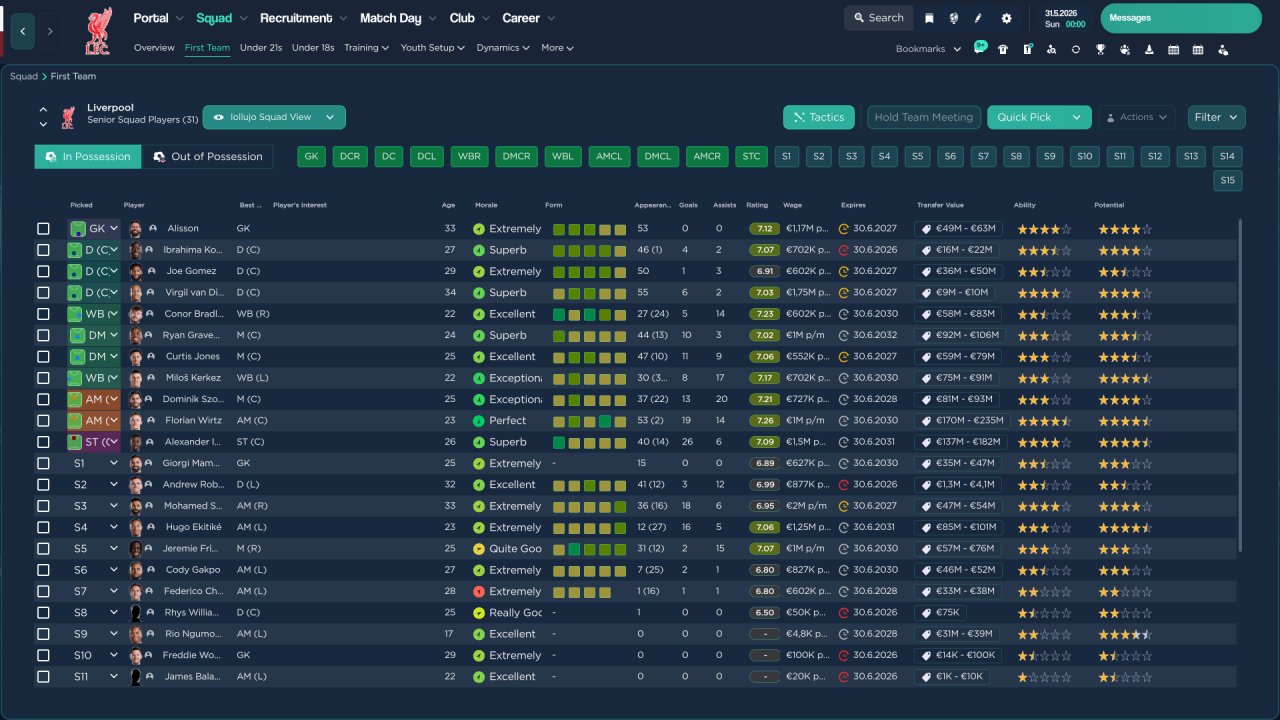Open the Messages button
Screen dimensions: 1280x720
(1181, 18)
